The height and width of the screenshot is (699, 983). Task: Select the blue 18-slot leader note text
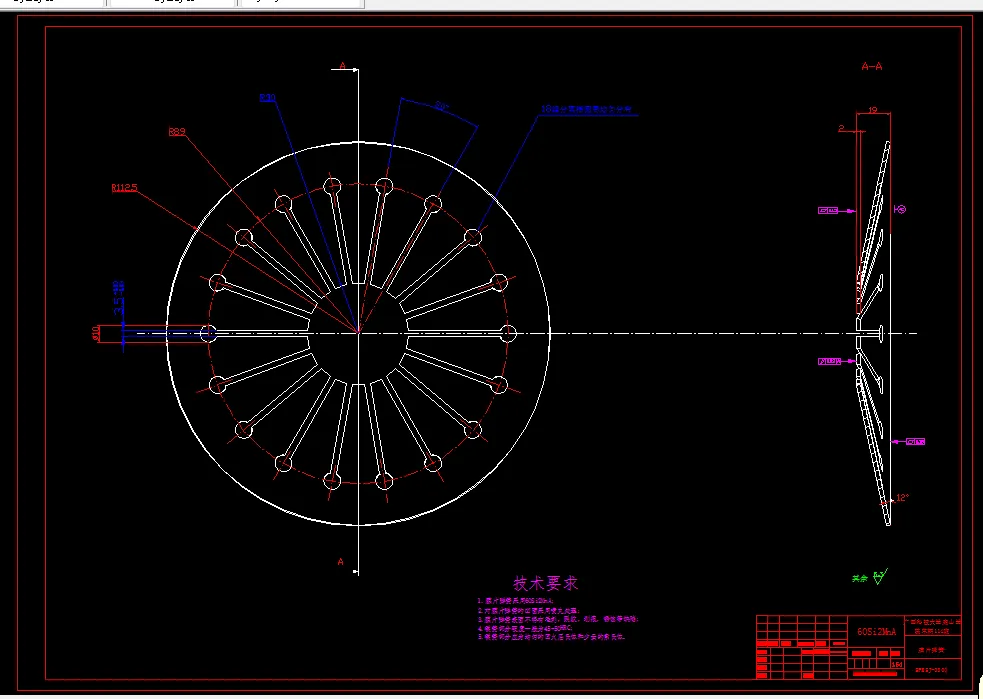586,109
